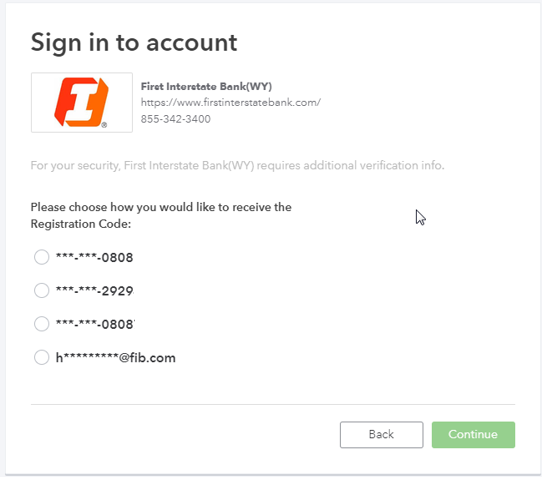Choose the h*********@fib.com email radio button
Screen dimensions: 542x477
tap(41, 357)
